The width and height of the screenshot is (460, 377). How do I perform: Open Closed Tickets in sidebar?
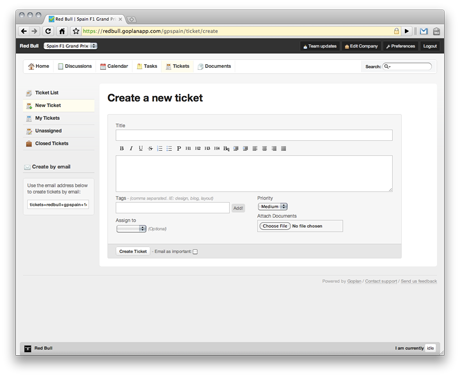59,143
